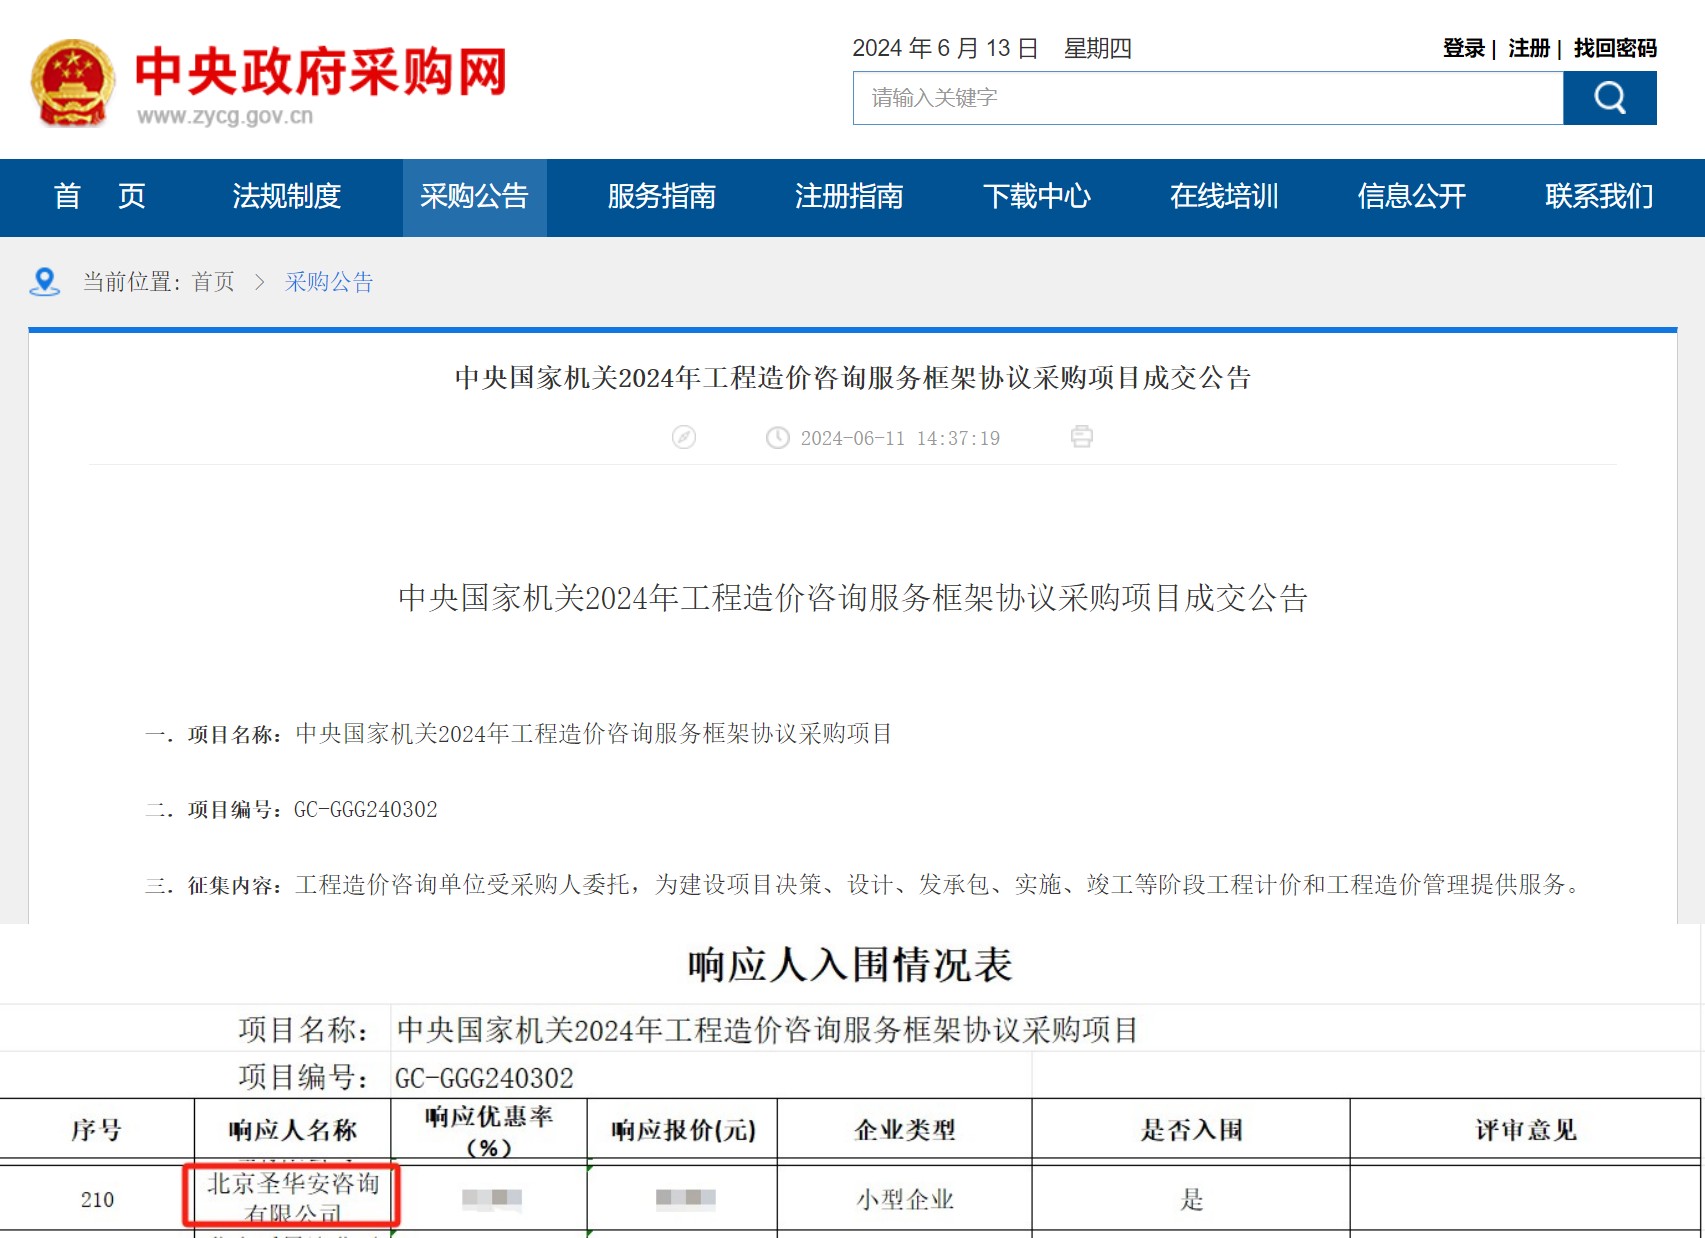Viewport: 1705px width, 1238px height.
Task: Click the 响应人名称 column header
Action: 292,1130
